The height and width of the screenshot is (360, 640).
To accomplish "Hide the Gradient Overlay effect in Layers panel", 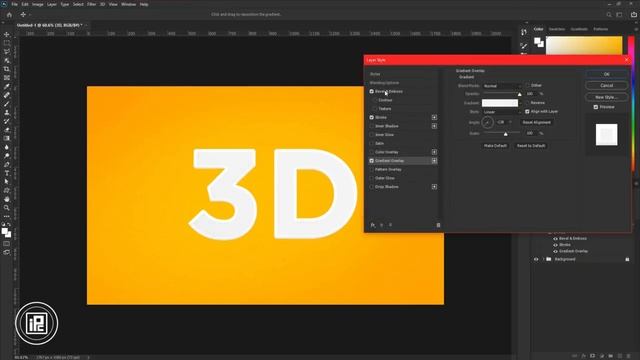I will pyautogui.click(x=556, y=251).
